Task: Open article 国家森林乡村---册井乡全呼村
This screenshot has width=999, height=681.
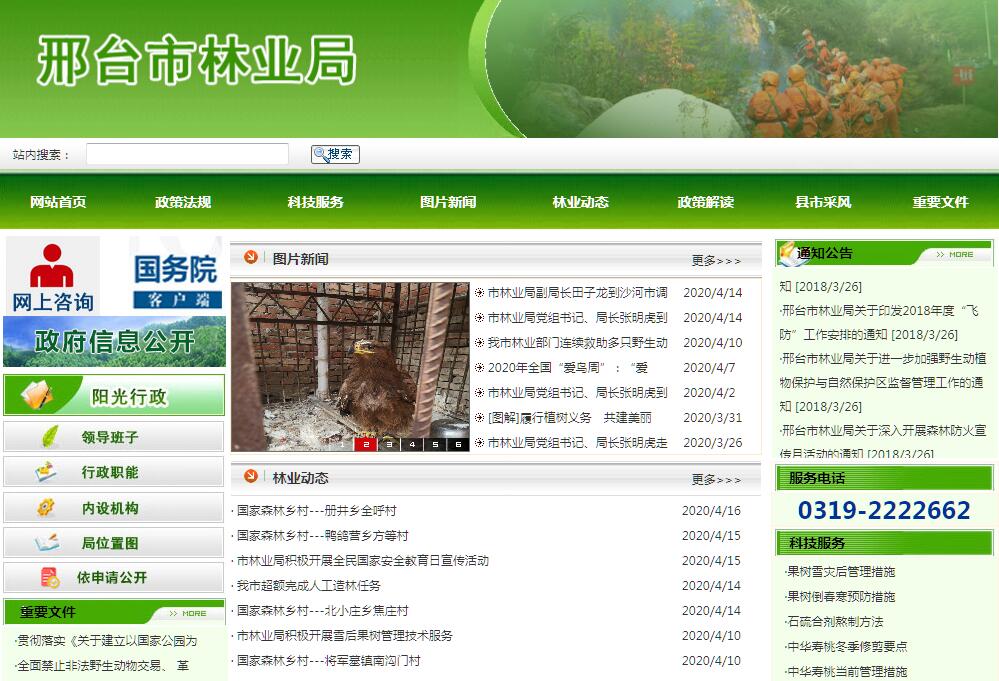Action: tap(317, 511)
